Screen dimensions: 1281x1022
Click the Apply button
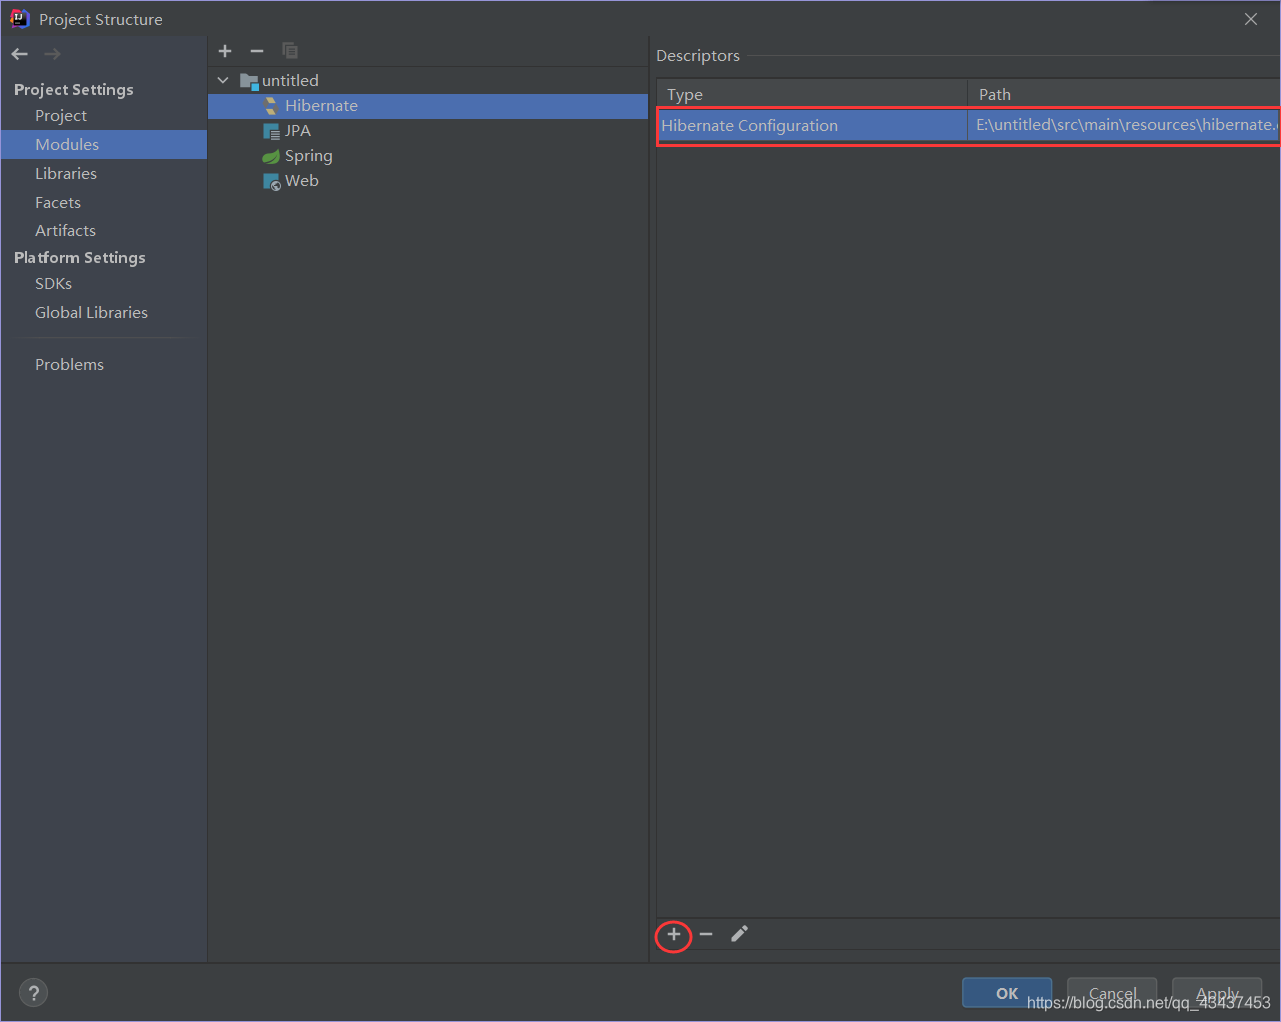tap(1217, 993)
